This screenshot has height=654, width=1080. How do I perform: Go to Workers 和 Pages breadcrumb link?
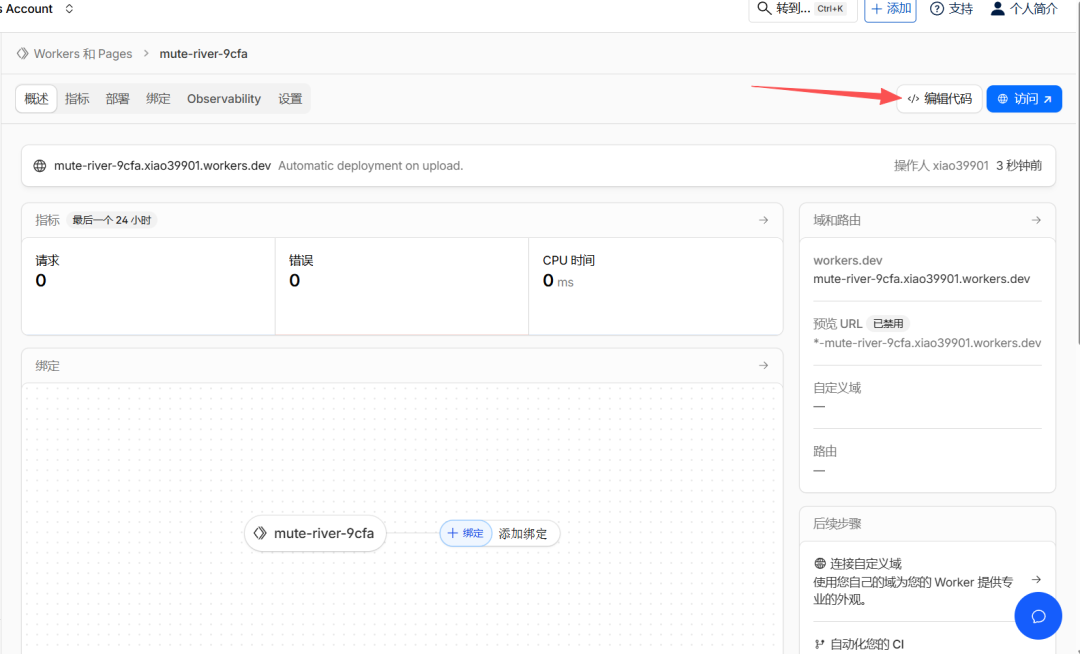point(83,54)
